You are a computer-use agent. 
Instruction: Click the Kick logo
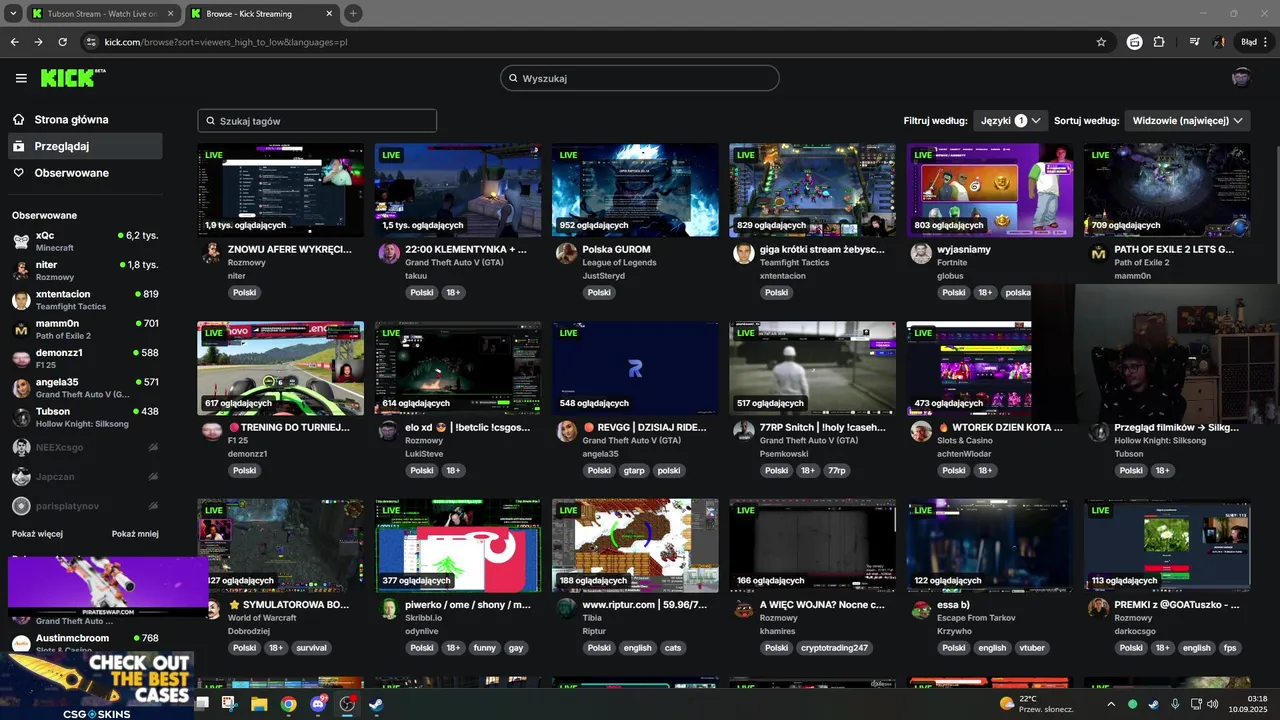pos(72,78)
